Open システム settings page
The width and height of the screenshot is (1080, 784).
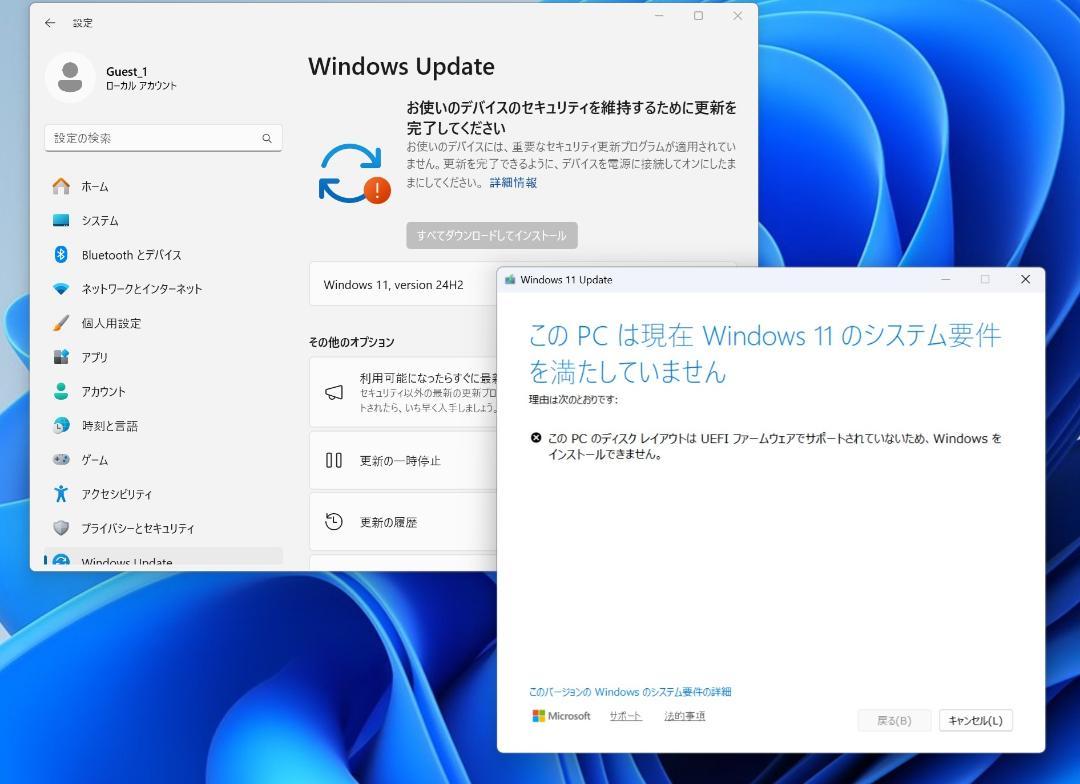(x=163, y=220)
